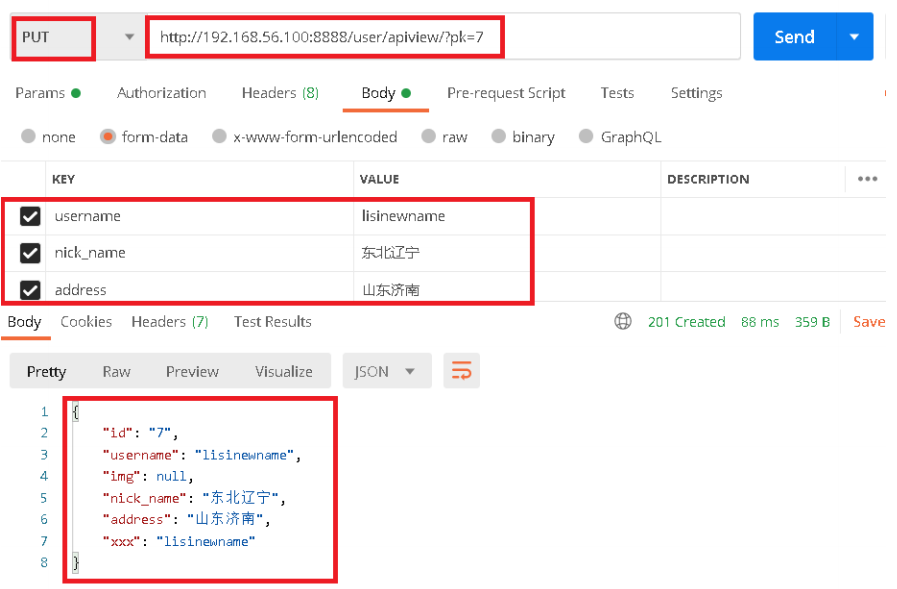Expand the Send button dropdown arrow
897x589 pixels.
tap(854, 37)
